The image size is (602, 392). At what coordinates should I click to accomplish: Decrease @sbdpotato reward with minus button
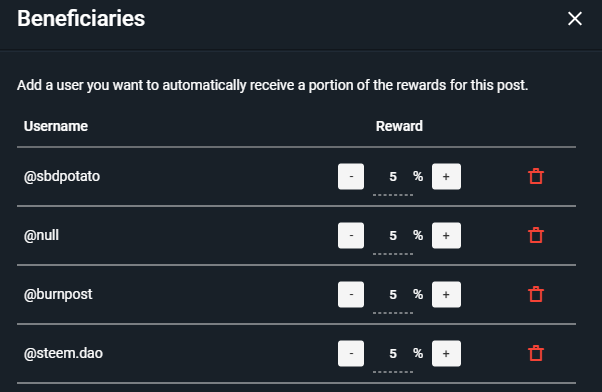click(x=351, y=177)
